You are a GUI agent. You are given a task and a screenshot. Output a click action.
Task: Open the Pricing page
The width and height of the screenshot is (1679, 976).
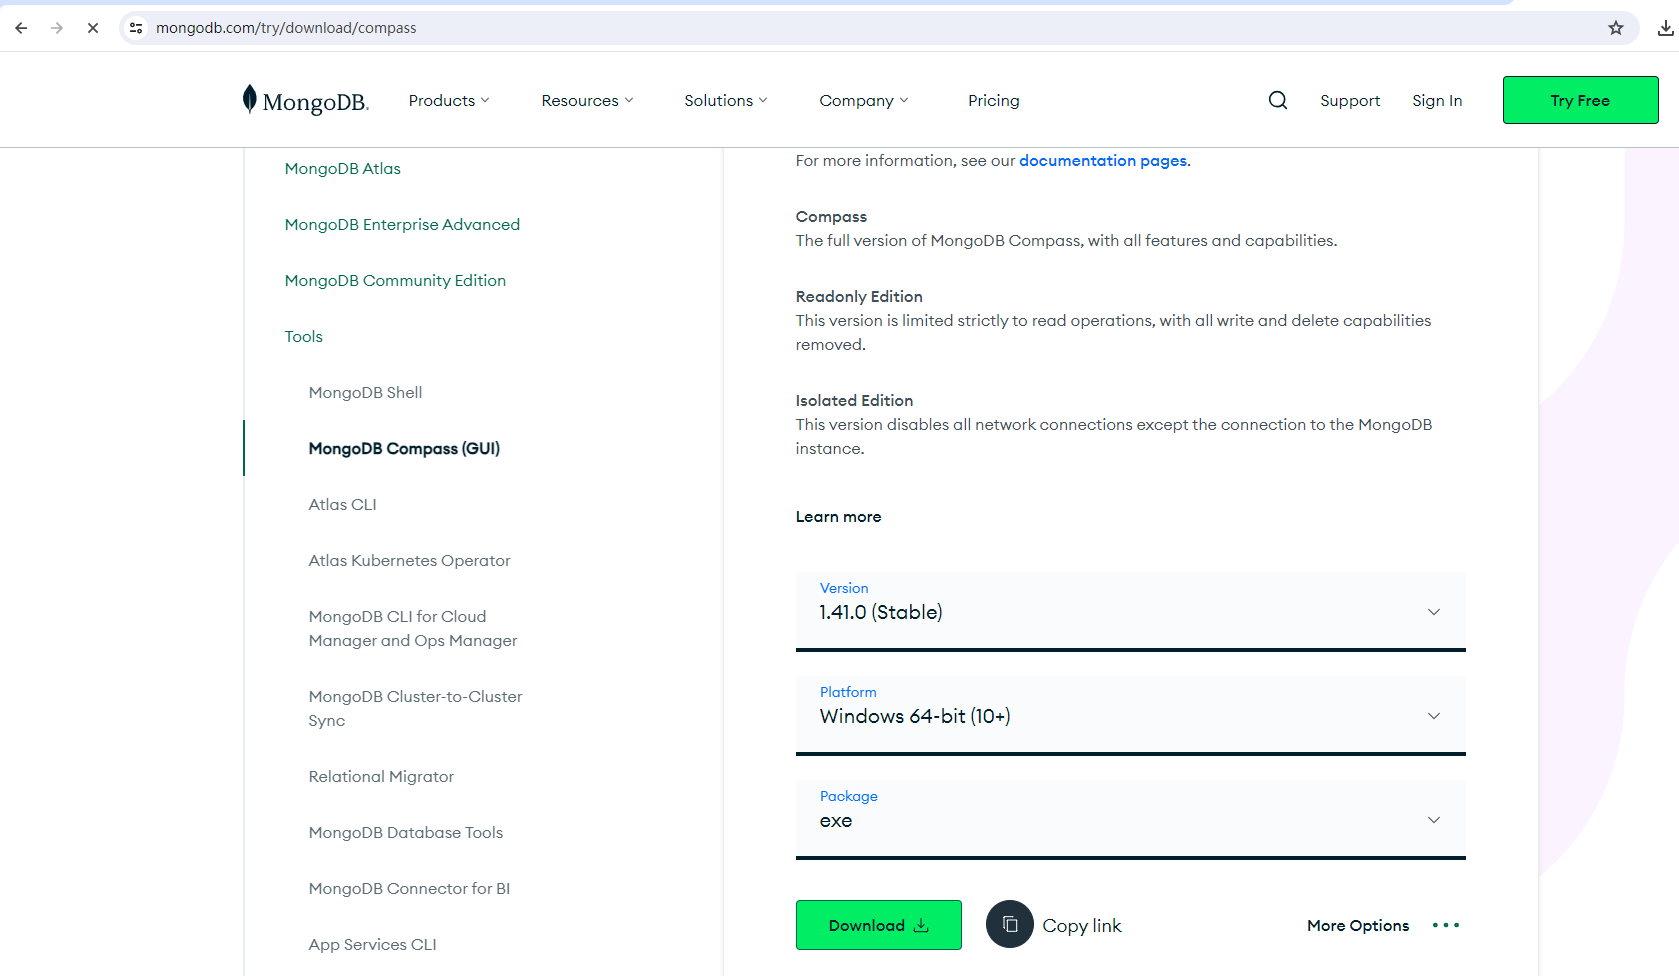point(994,100)
